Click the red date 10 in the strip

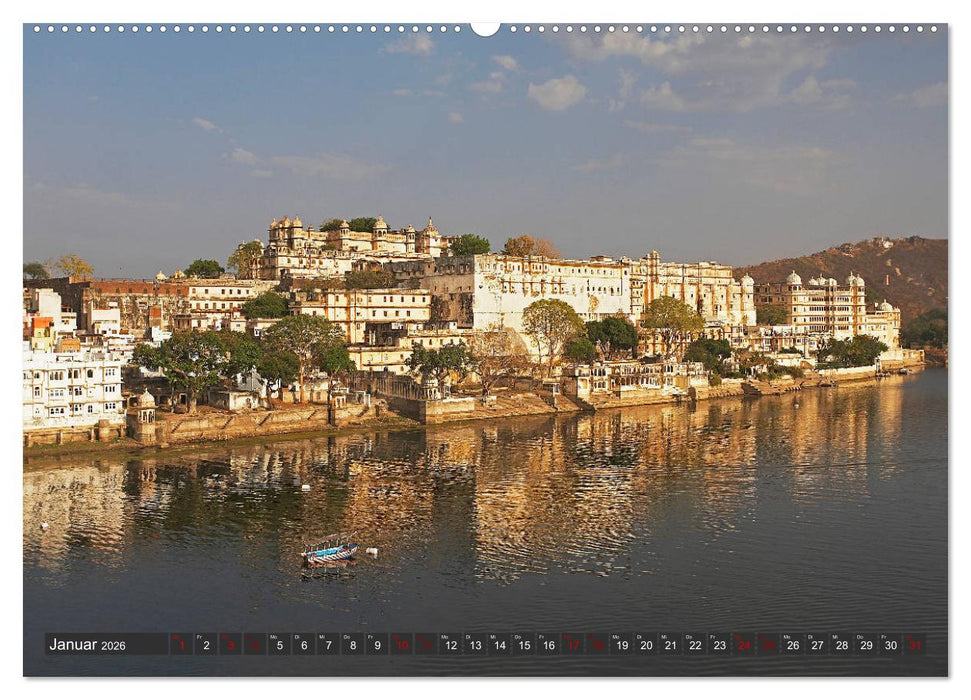pos(401,648)
